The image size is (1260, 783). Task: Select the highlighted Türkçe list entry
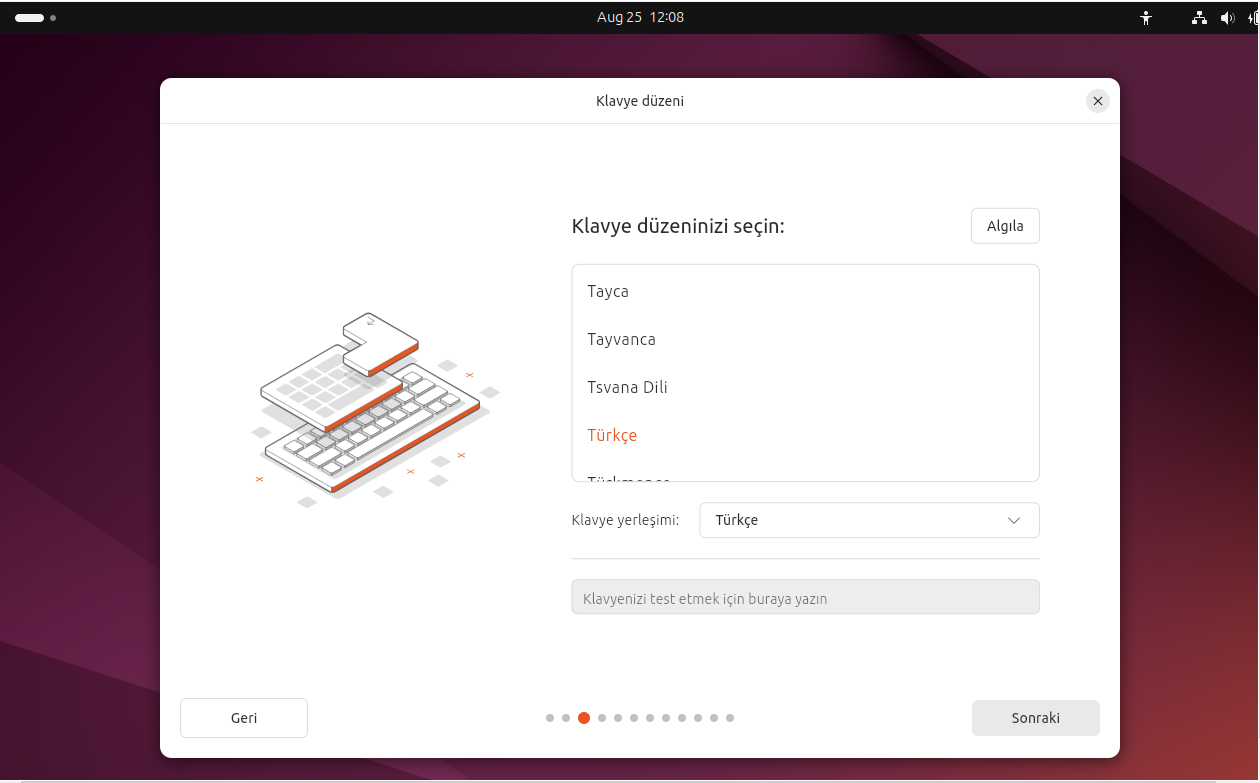tap(805, 435)
